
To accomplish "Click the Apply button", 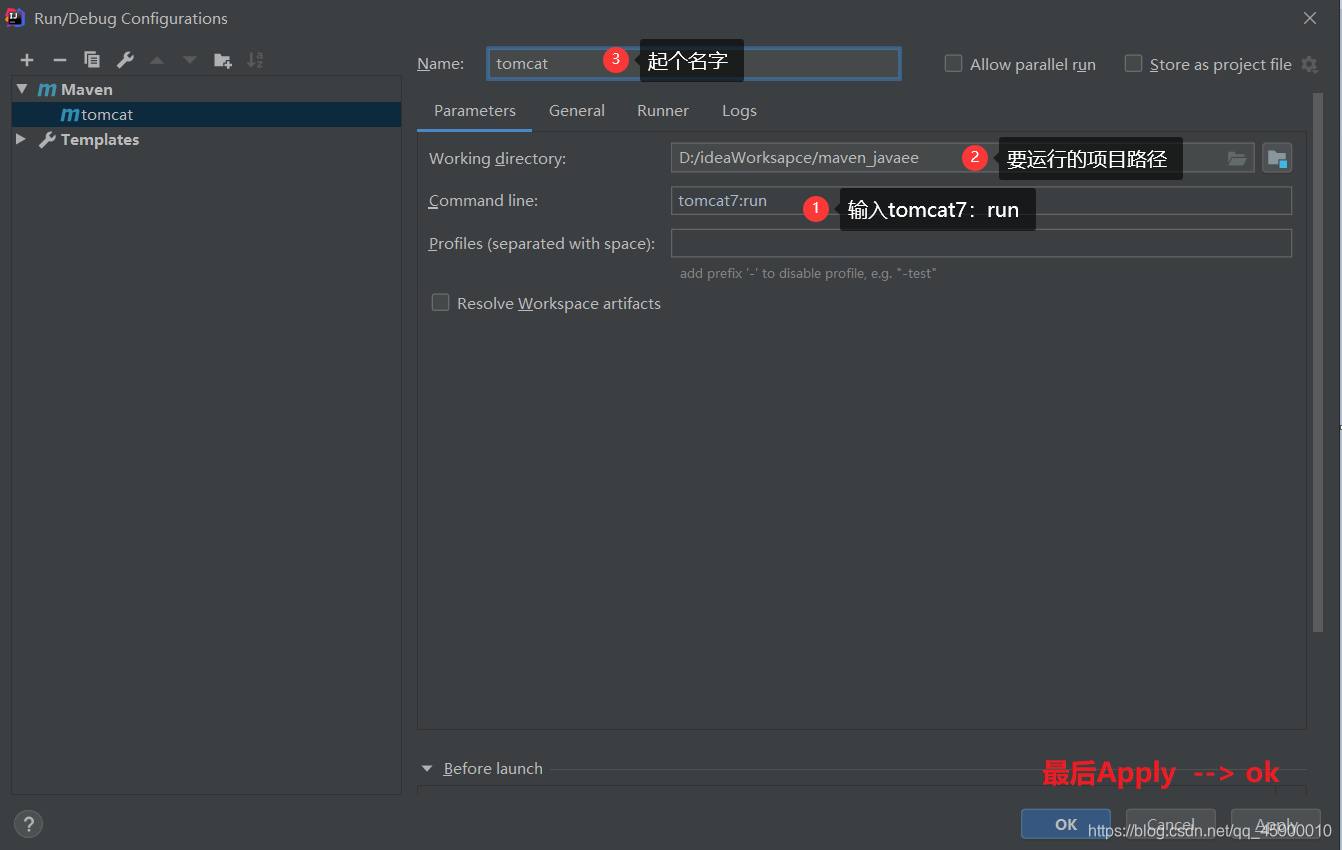I will (x=1276, y=824).
